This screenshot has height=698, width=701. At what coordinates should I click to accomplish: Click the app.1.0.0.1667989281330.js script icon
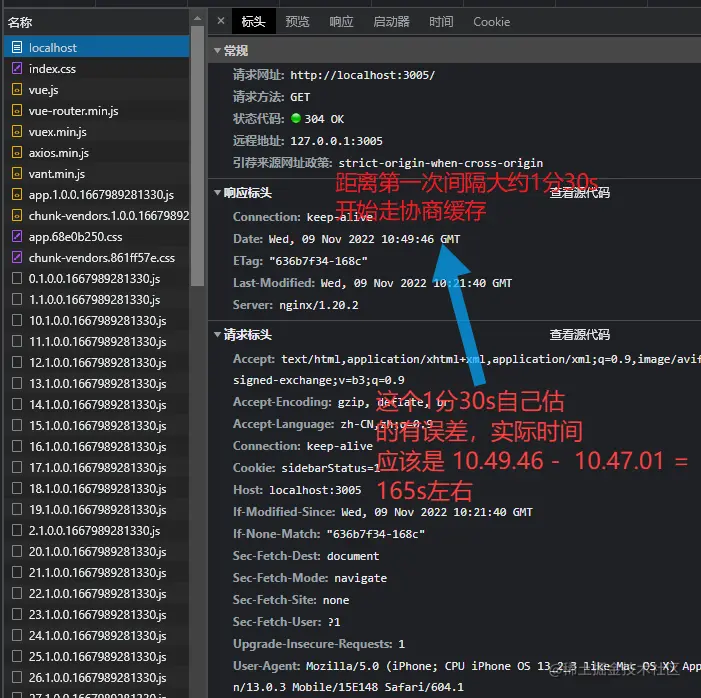pos(17,195)
